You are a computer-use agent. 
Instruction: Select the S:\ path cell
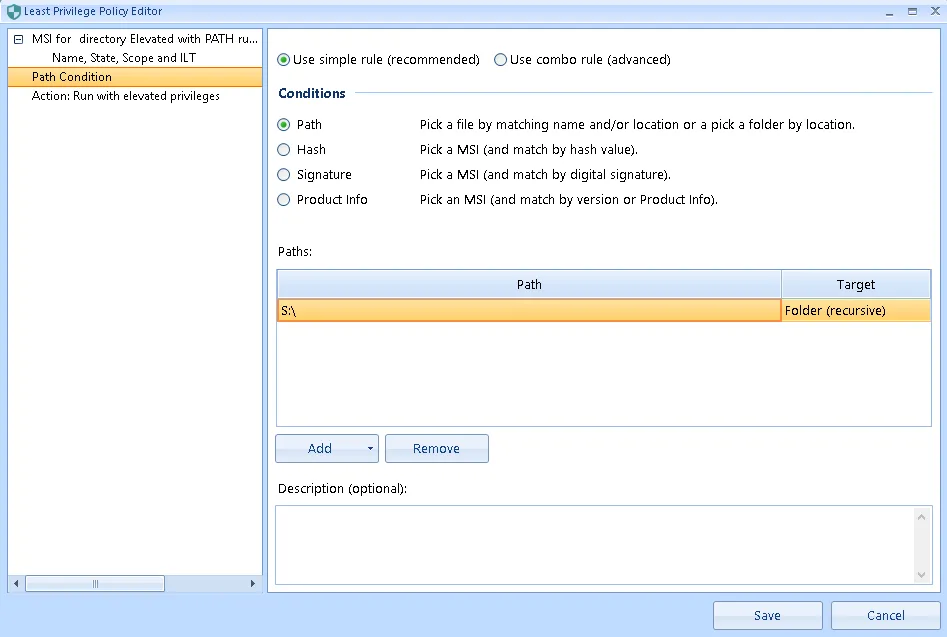tap(529, 311)
